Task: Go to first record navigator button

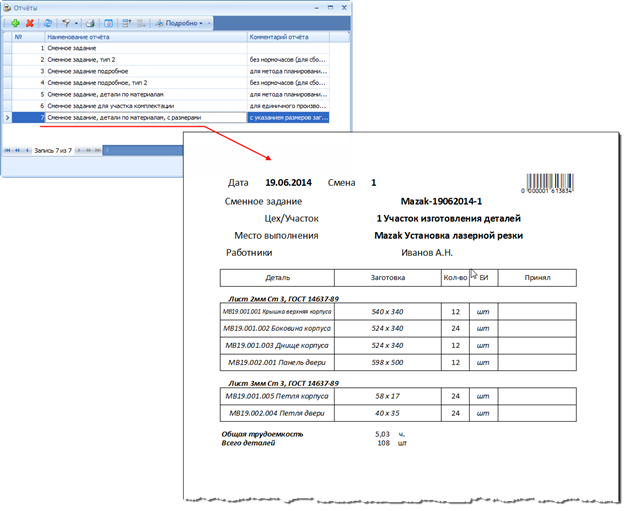Action: 8,150
